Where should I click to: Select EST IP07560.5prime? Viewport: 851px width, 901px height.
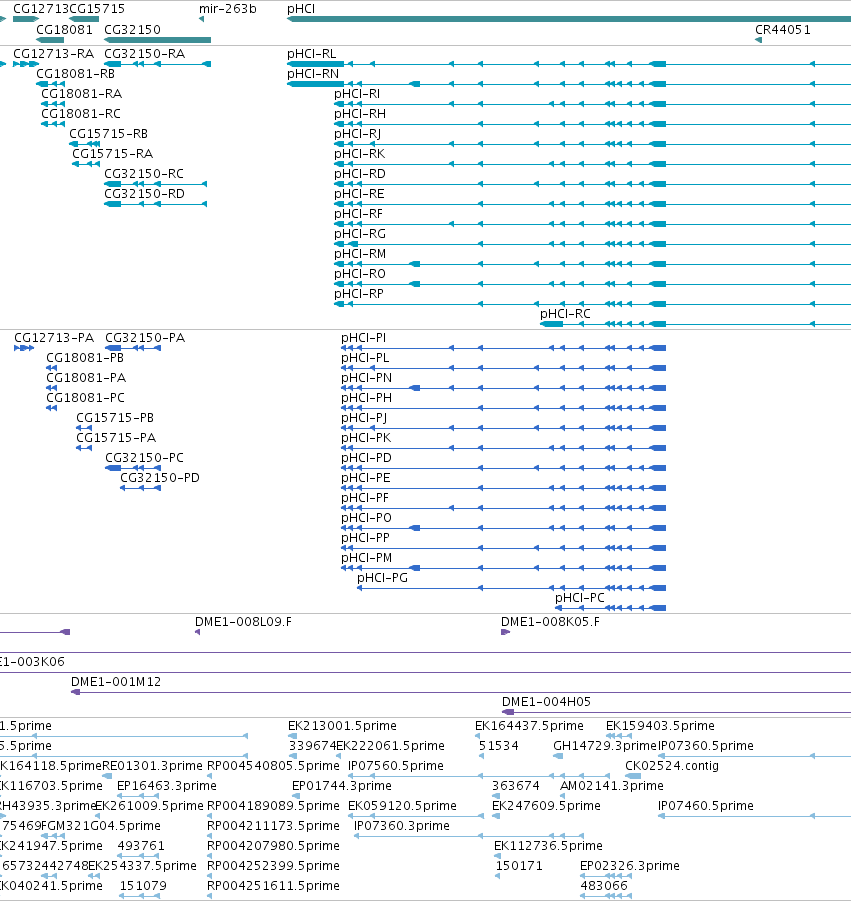[x=396, y=766]
